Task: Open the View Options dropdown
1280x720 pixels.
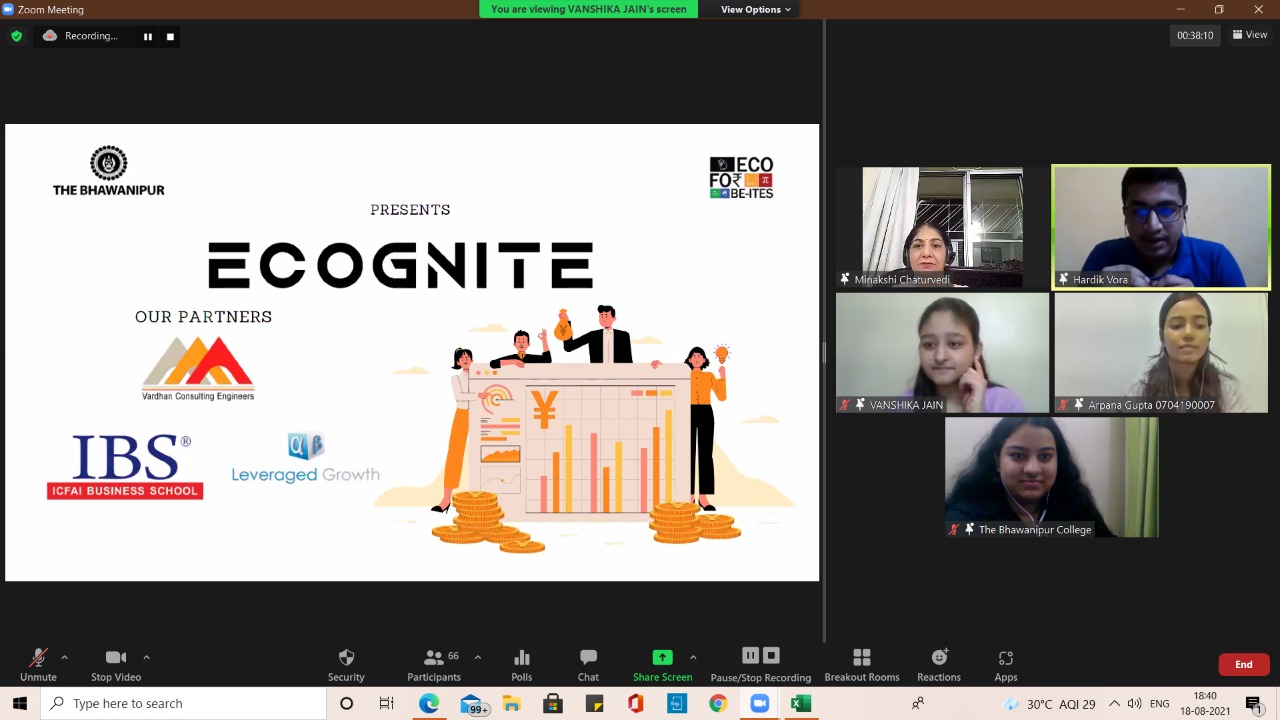Action: [755, 9]
